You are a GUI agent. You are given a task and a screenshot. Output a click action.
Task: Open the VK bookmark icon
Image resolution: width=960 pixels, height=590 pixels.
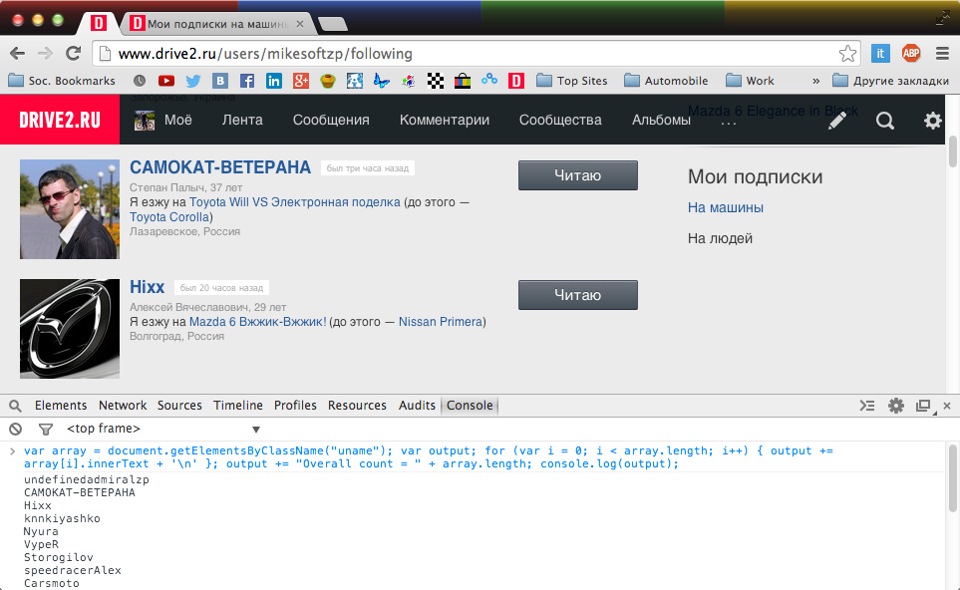(x=220, y=81)
